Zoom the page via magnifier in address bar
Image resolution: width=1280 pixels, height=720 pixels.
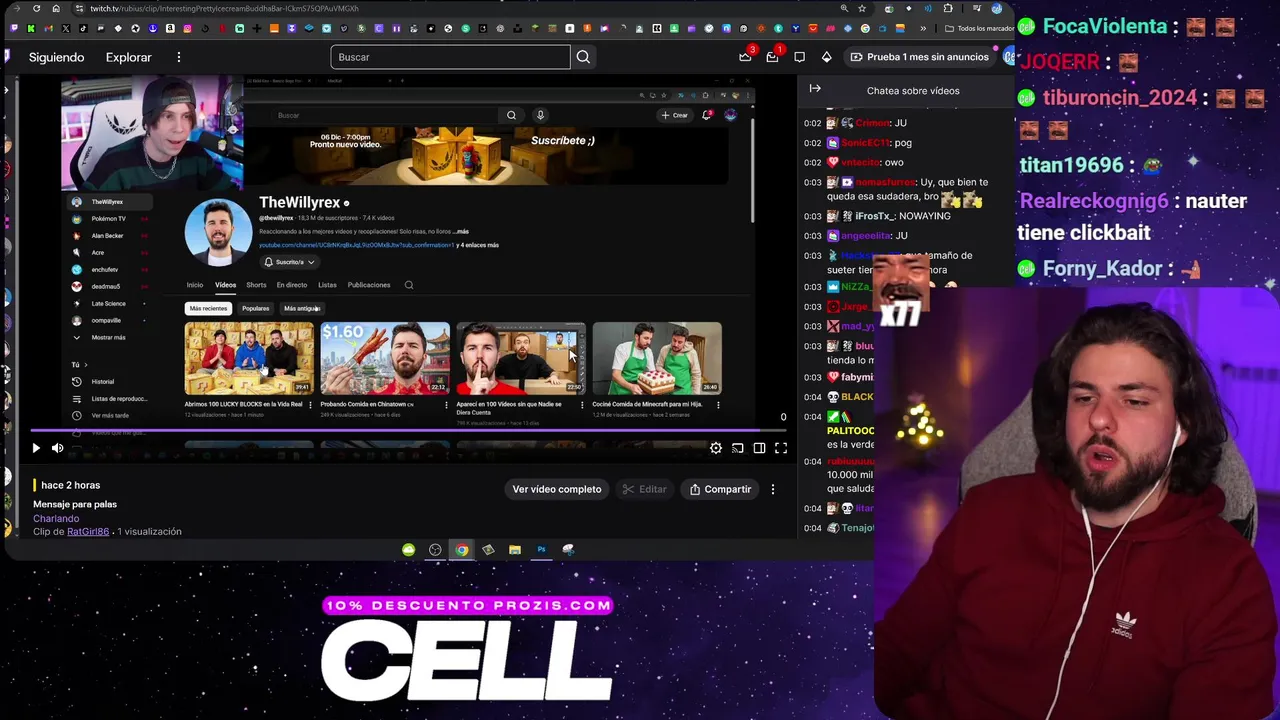click(845, 8)
